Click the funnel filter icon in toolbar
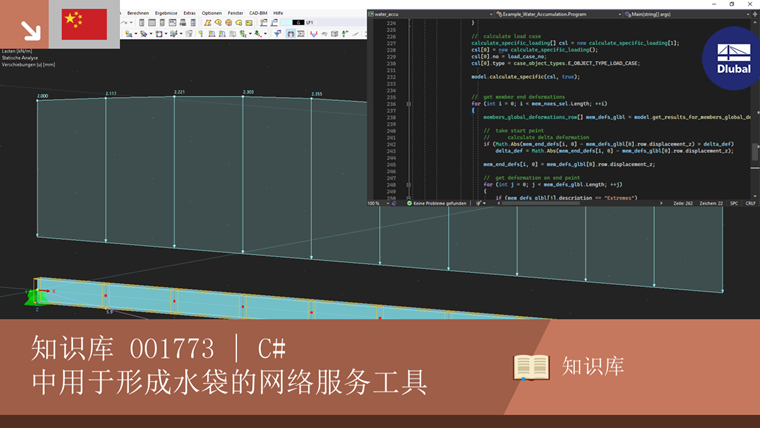Image resolution: width=760 pixels, height=428 pixels. 277,34
